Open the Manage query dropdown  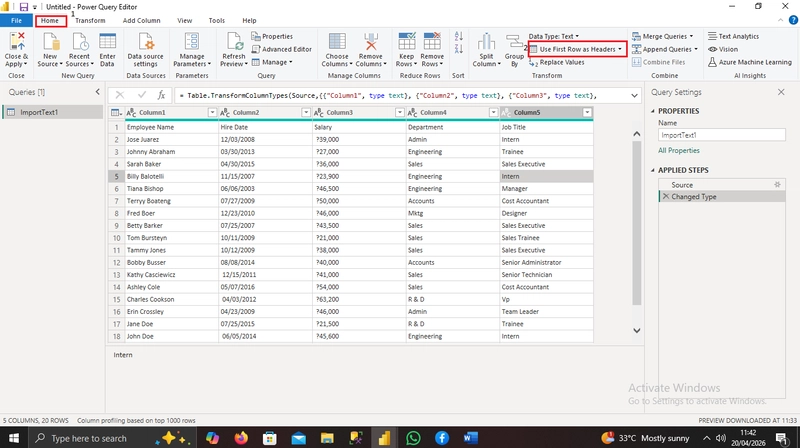272,62
